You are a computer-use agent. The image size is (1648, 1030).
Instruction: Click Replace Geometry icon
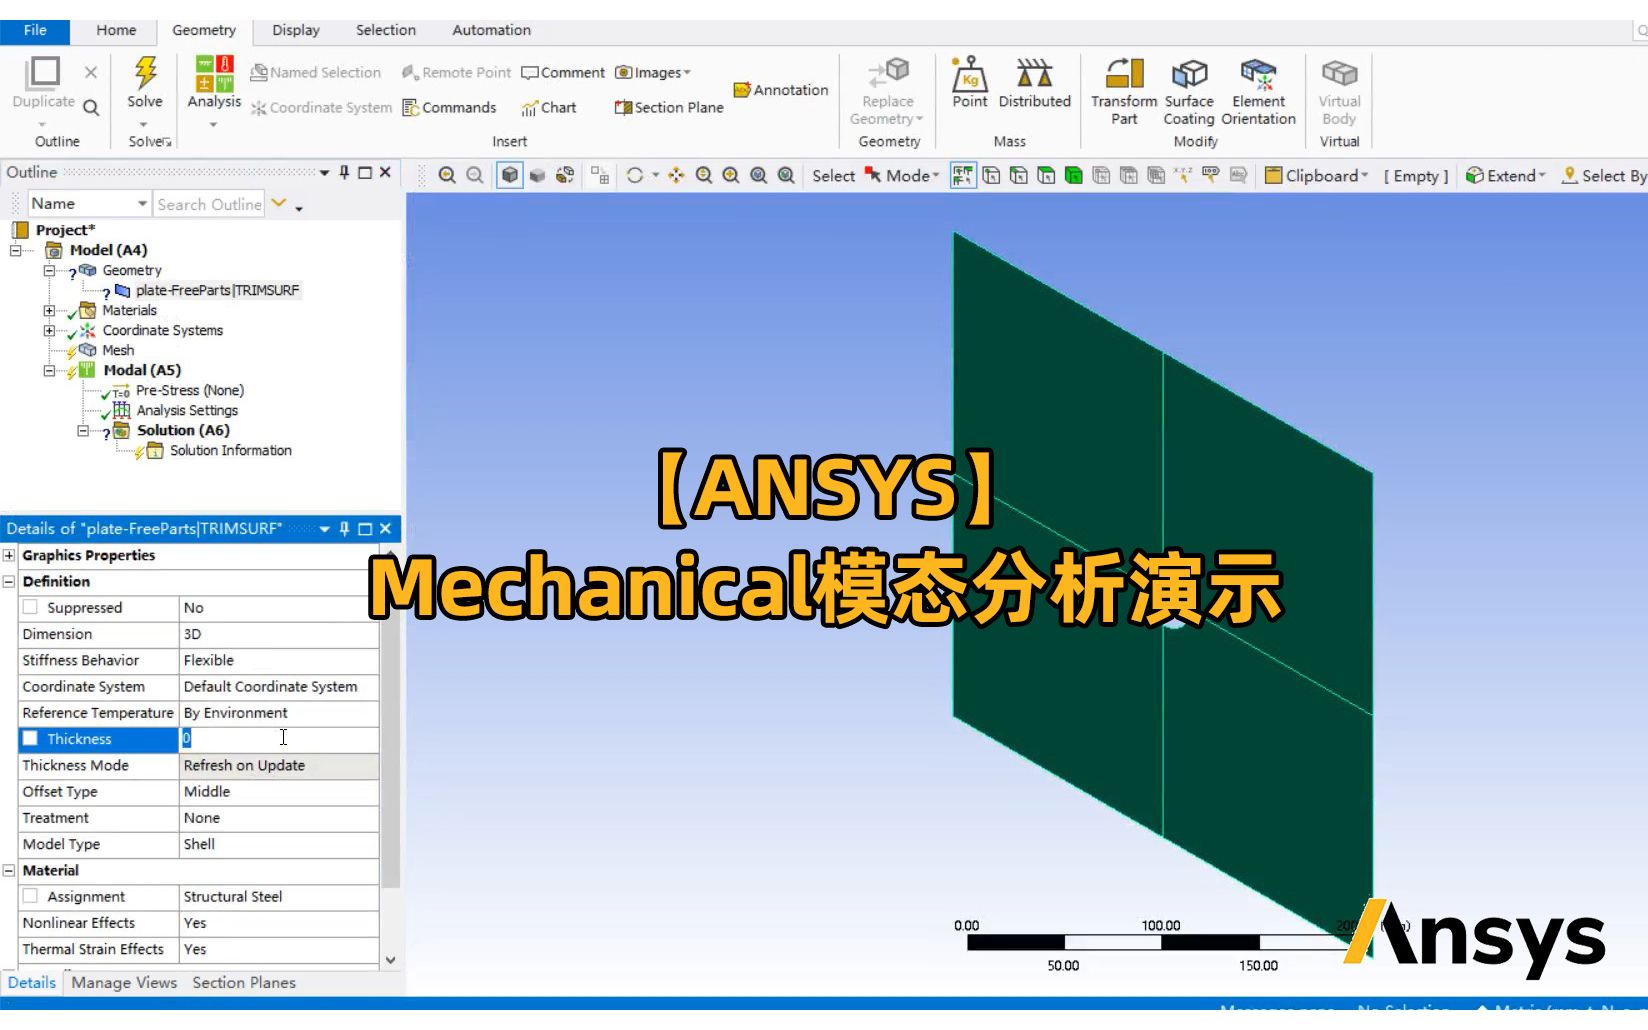(887, 74)
